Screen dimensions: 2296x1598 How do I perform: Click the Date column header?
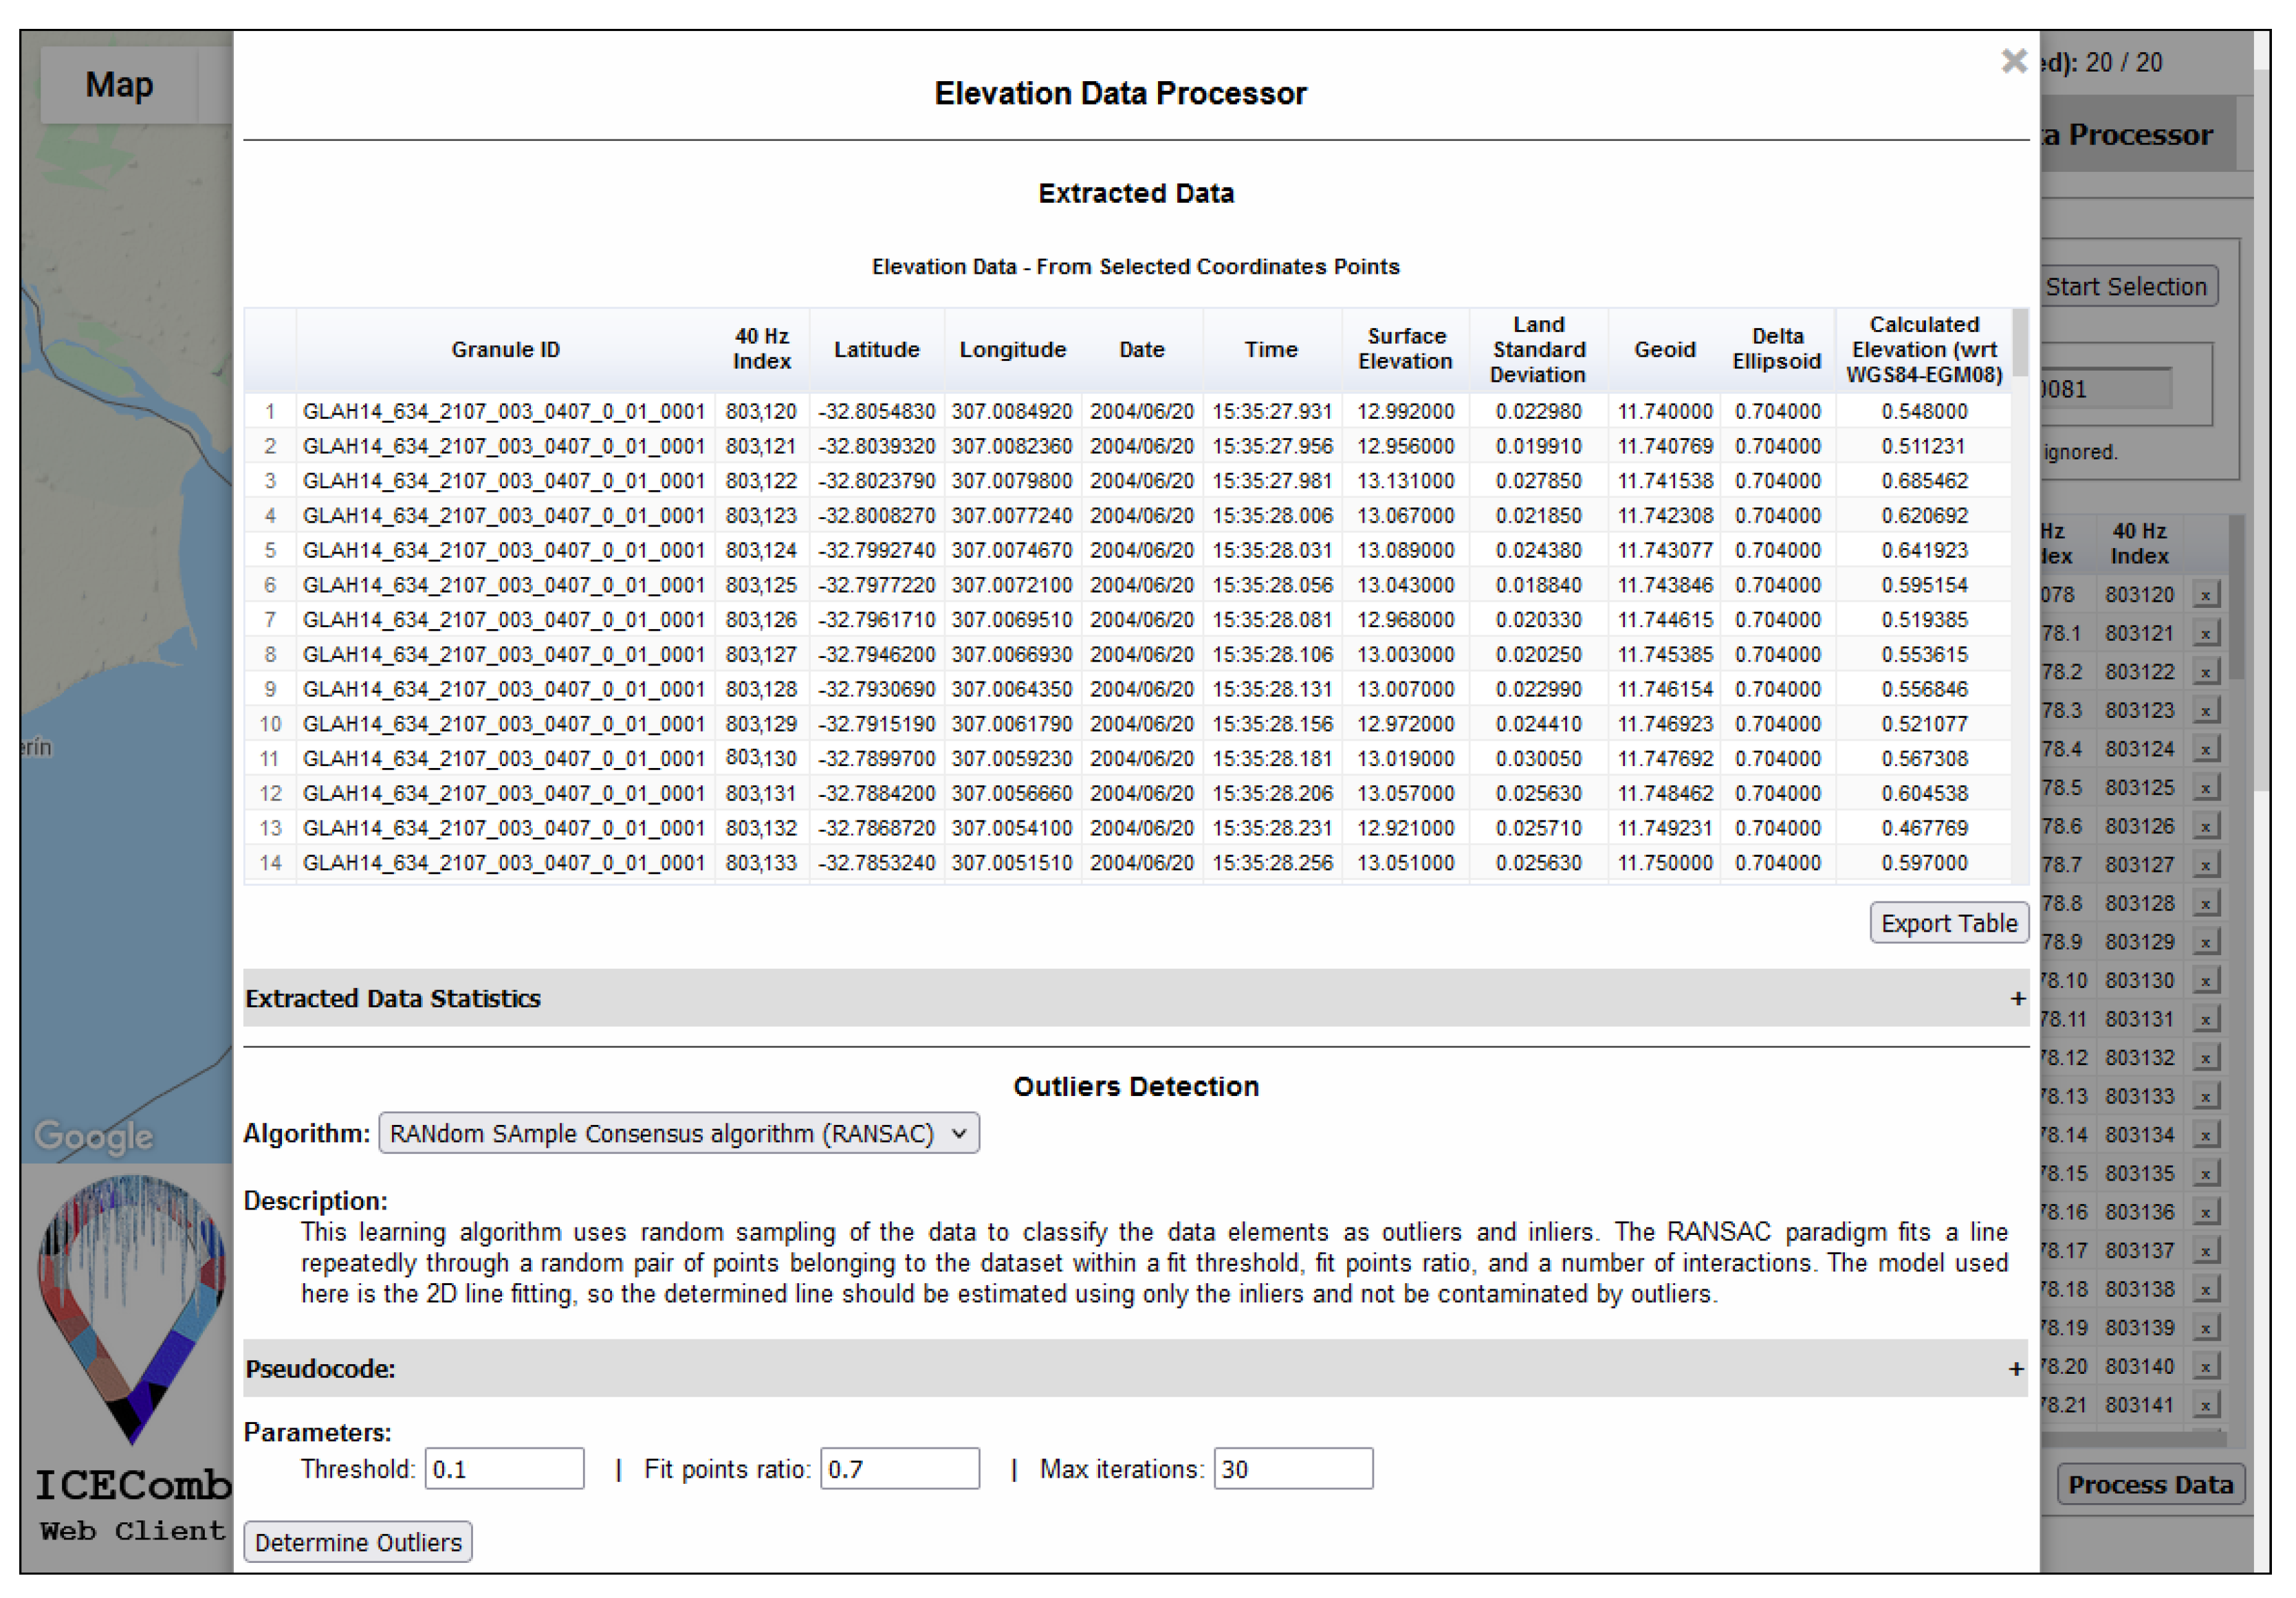1141,350
